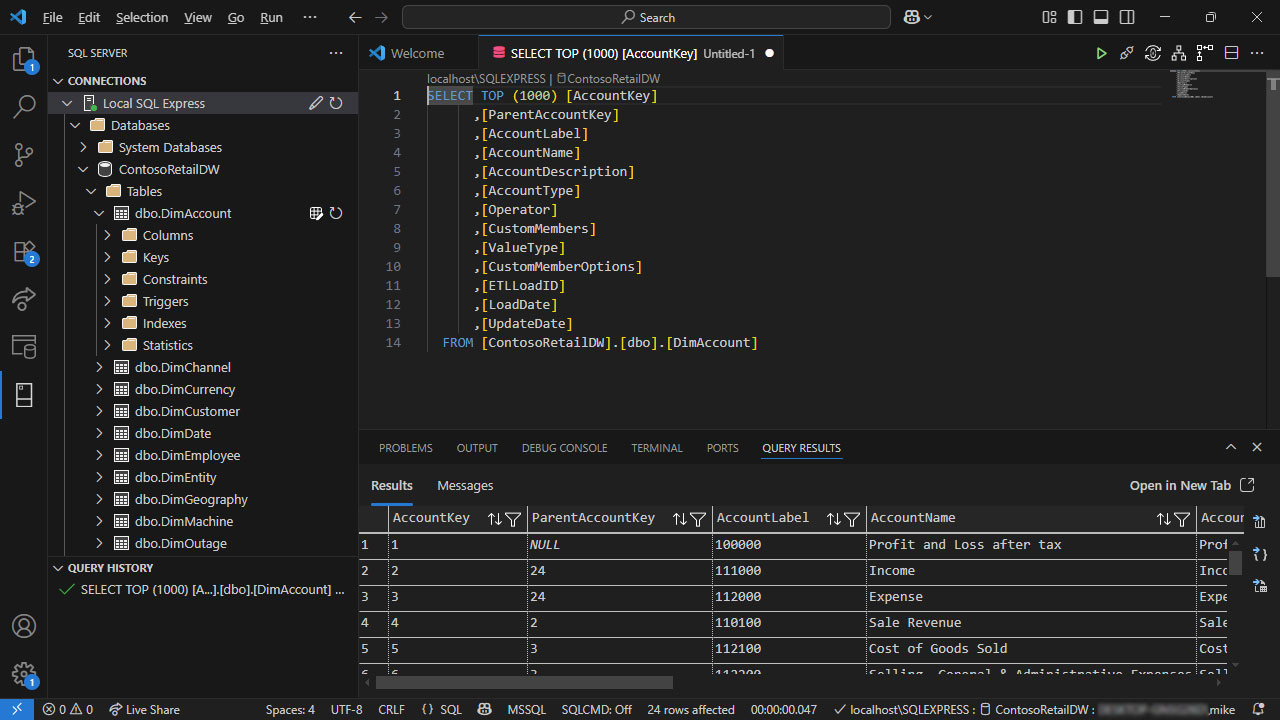1280x720 pixels.
Task: Click the disconnect plug icon in editor toolbar
Action: 1127,53
